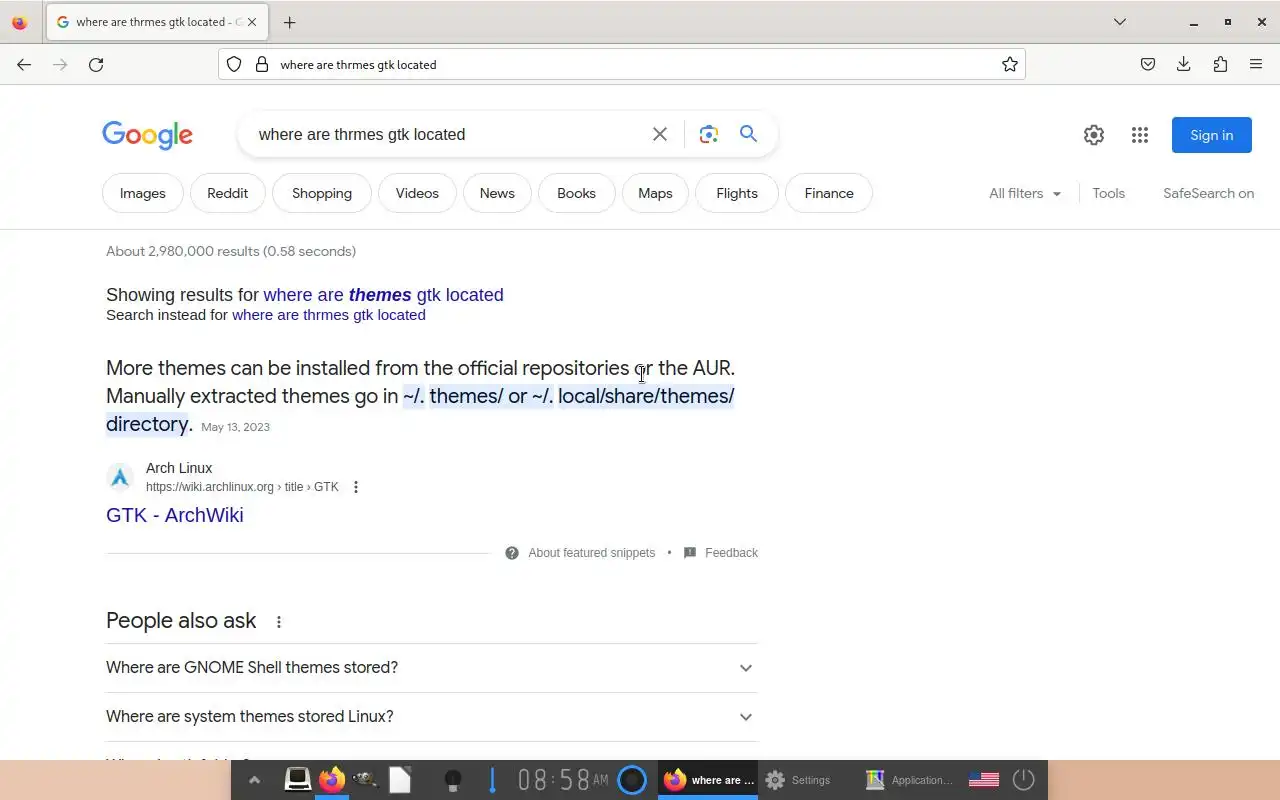Open the Firefox downloads panel

click(x=1184, y=64)
